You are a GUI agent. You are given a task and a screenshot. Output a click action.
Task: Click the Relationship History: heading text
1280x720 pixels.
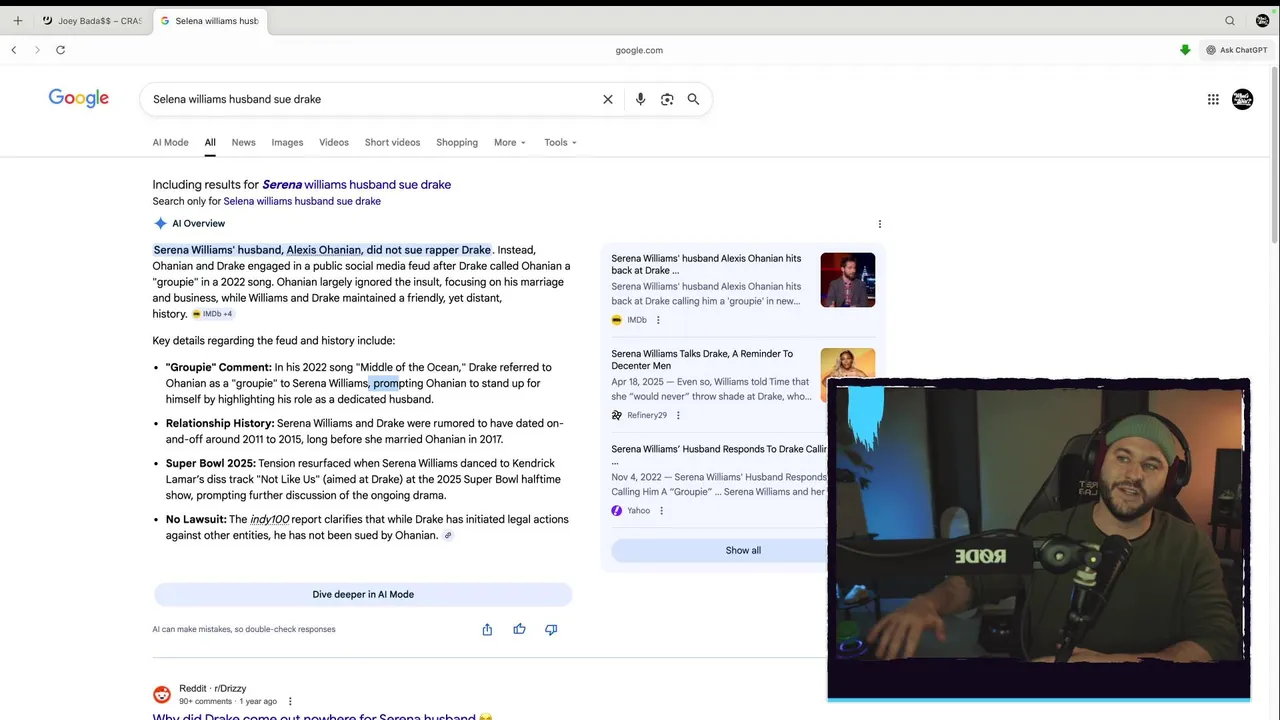(220, 423)
